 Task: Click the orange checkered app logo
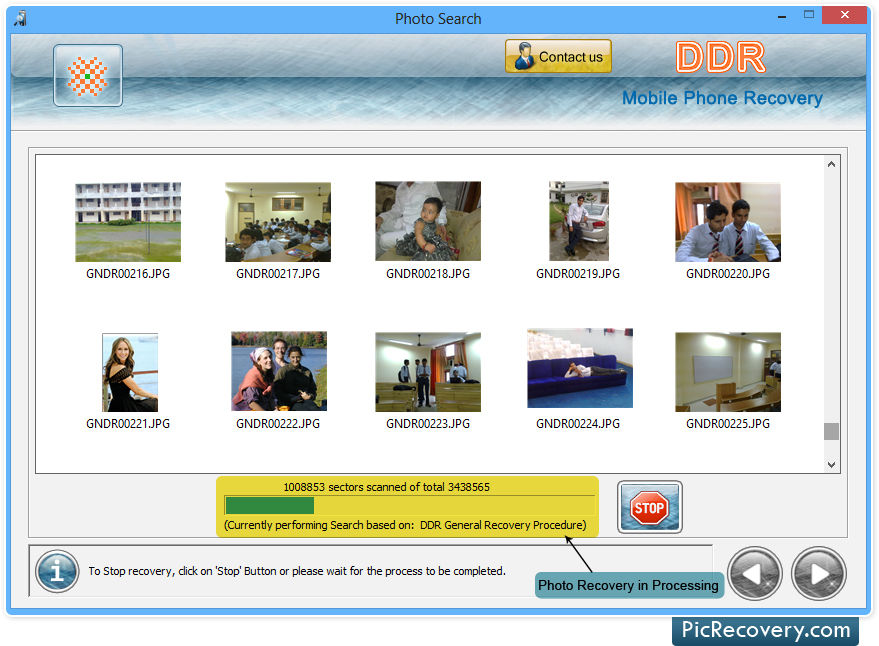click(88, 76)
